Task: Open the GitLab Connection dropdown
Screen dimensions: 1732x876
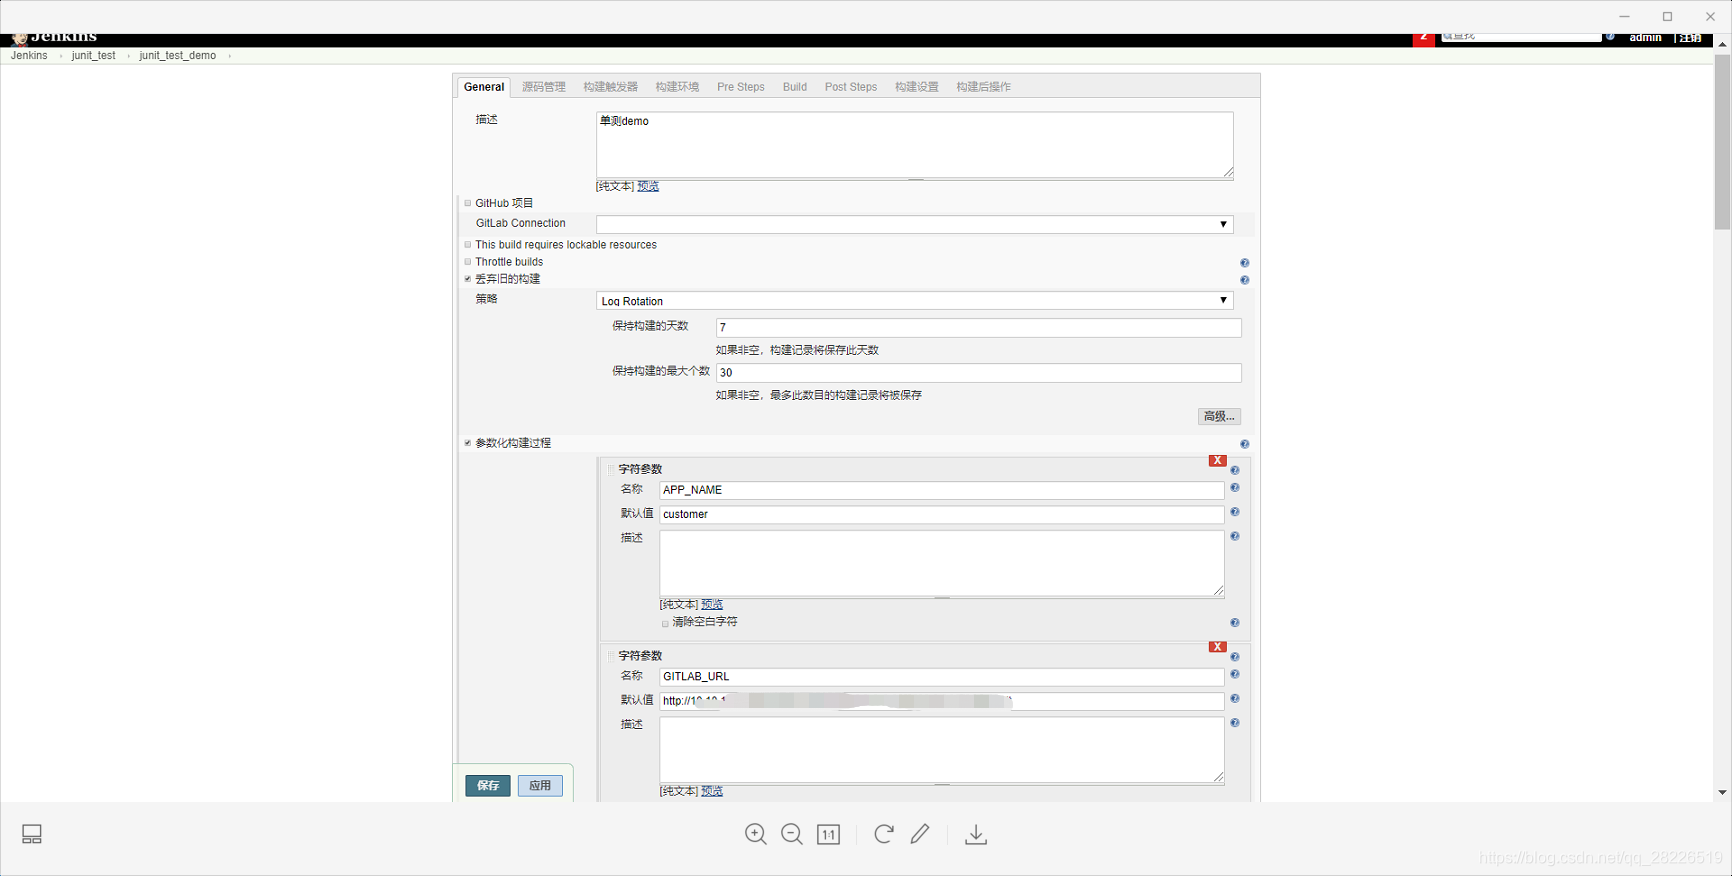Action: pos(915,224)
